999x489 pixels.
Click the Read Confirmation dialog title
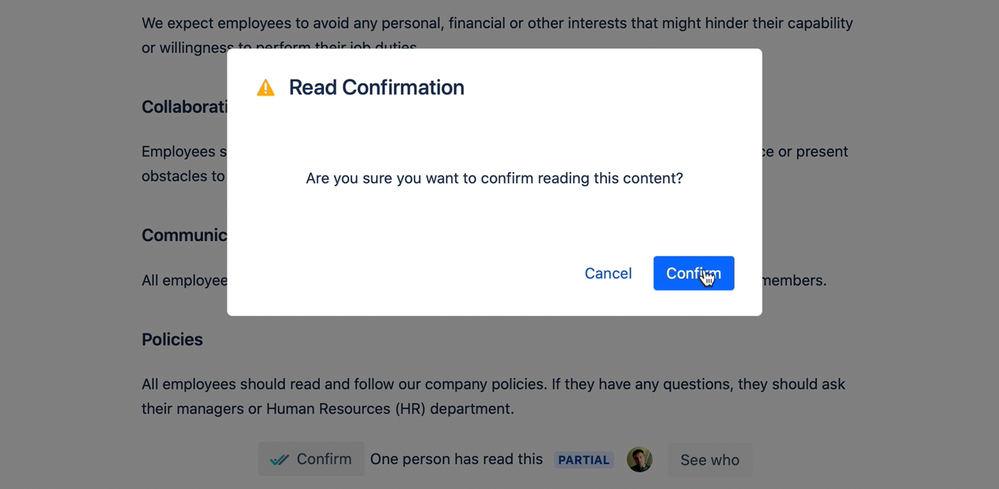[x=377, y=87]
